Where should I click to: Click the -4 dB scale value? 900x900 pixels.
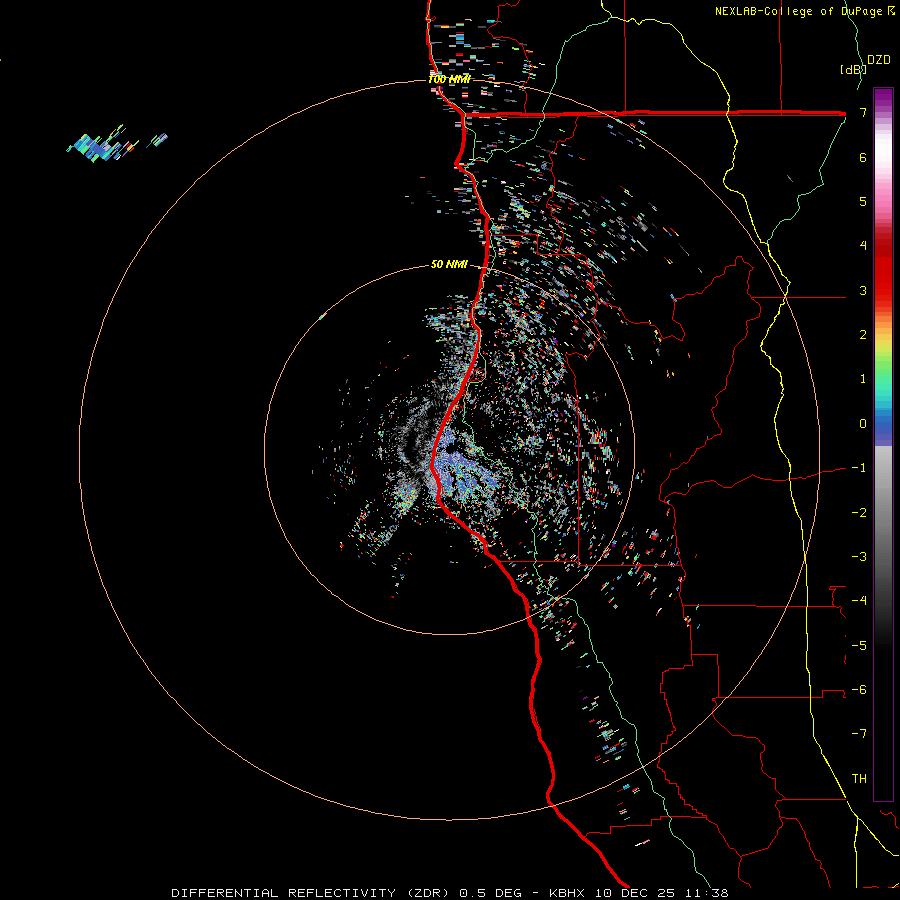[x=859, y=601]
